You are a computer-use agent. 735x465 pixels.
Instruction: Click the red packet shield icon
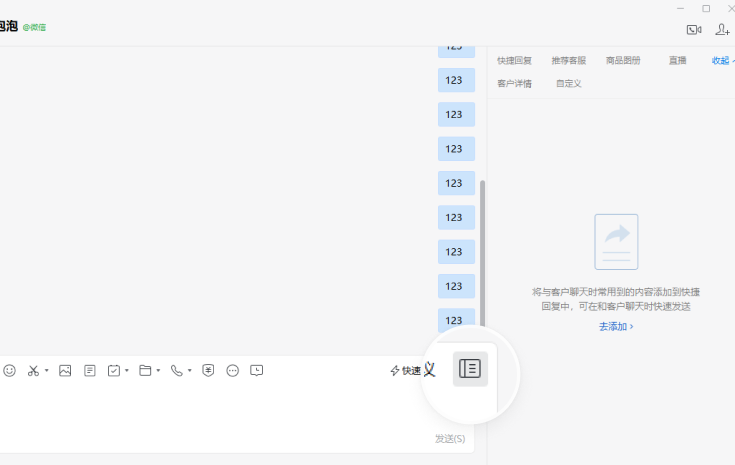point(208,371)
